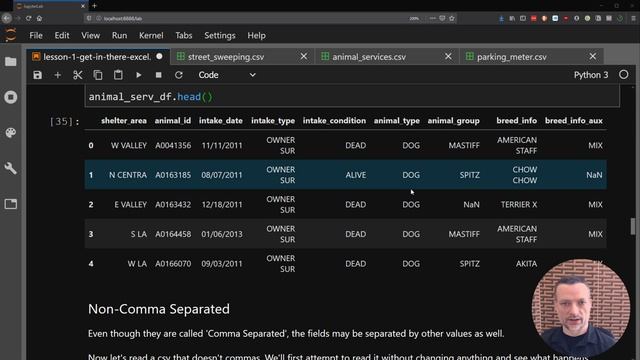This screenshot has height=360, width=640.
Task: Click the 'animal_id' column header
Action: tap(173, 120)
